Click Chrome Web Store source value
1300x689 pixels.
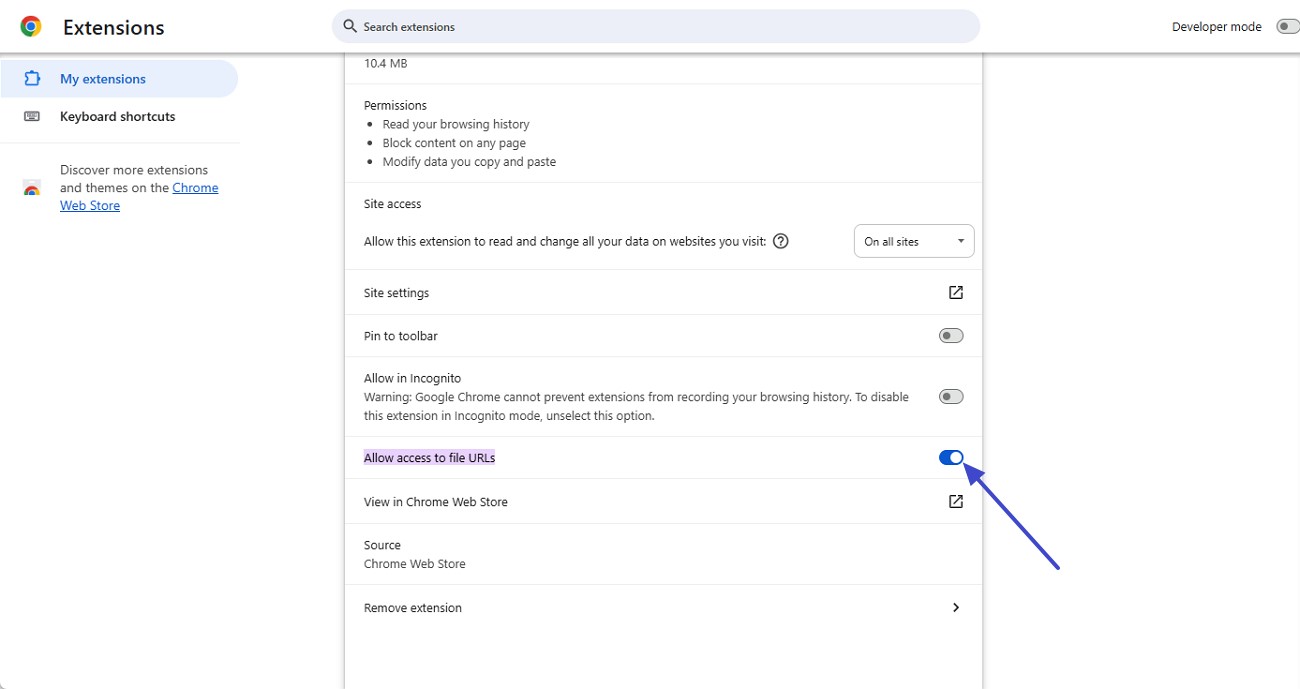coord(415,564)
